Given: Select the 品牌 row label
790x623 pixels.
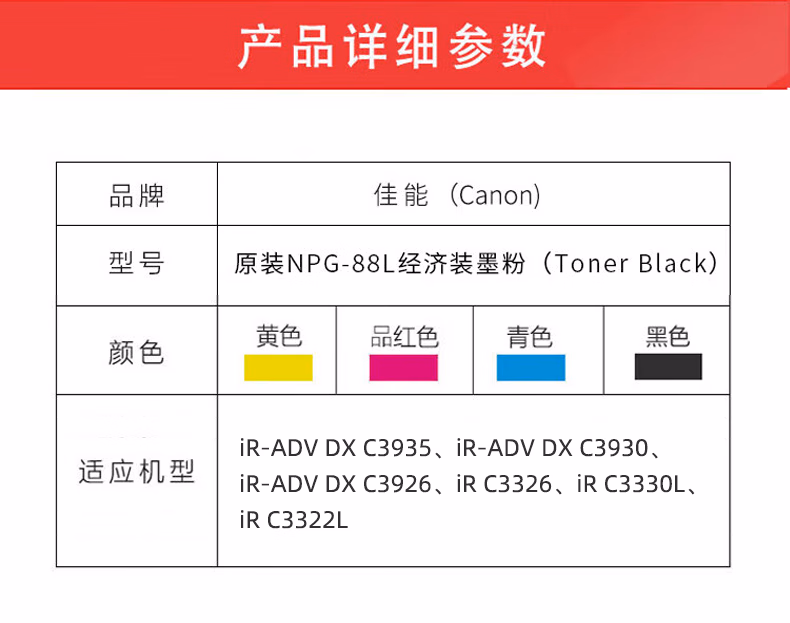Looking at the screenshot, I should (136, 195).
